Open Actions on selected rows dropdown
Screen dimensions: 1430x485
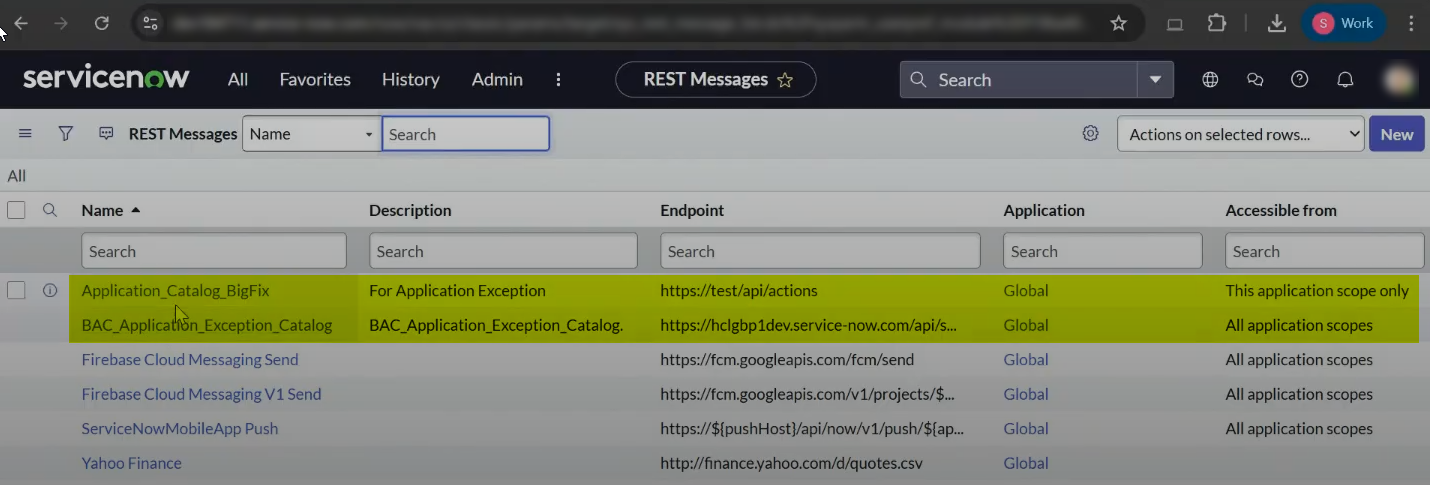(1240, 134)
